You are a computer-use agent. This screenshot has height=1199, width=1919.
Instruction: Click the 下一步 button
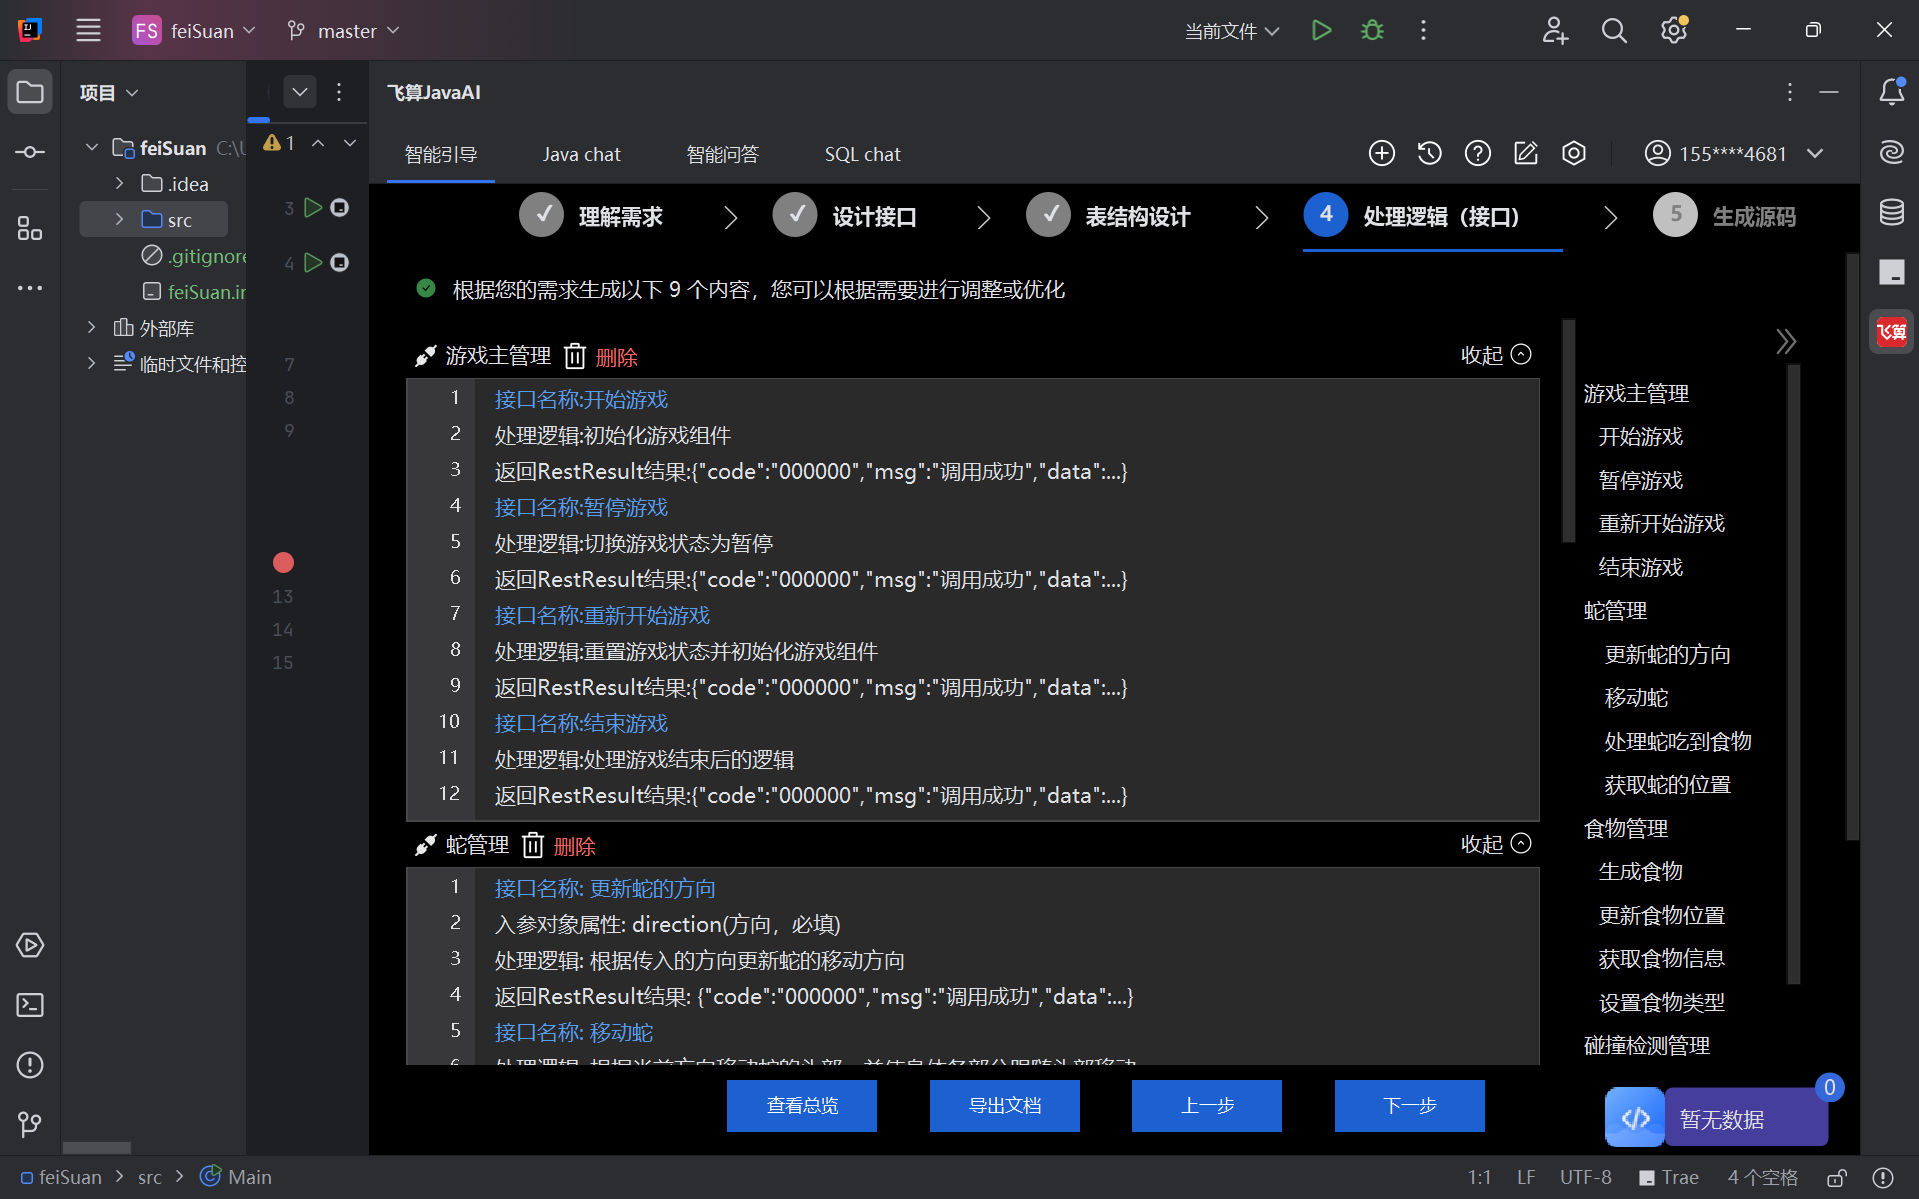pyautogui.click(x=1409, y=1105)
